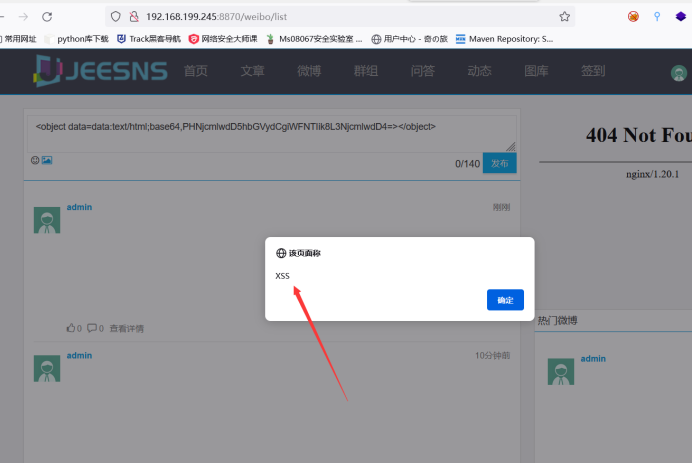The width and height of the screenshot is (692, 464).
Task: Open the 微博 nav item
Action: coord(309,71)
